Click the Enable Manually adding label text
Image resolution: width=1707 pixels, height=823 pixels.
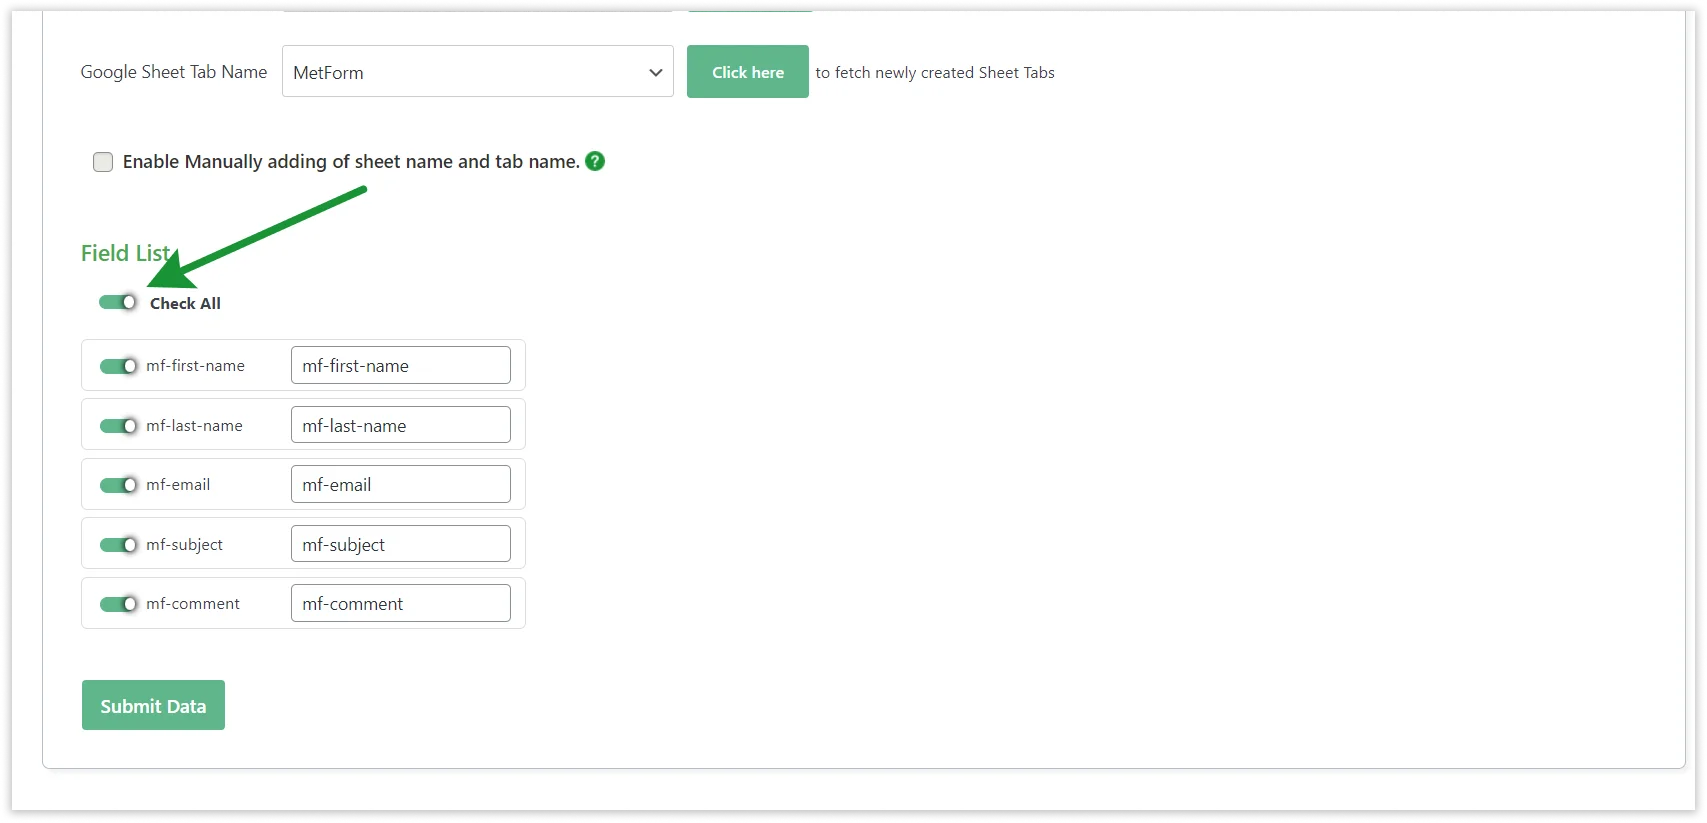(x=350, y=162)
